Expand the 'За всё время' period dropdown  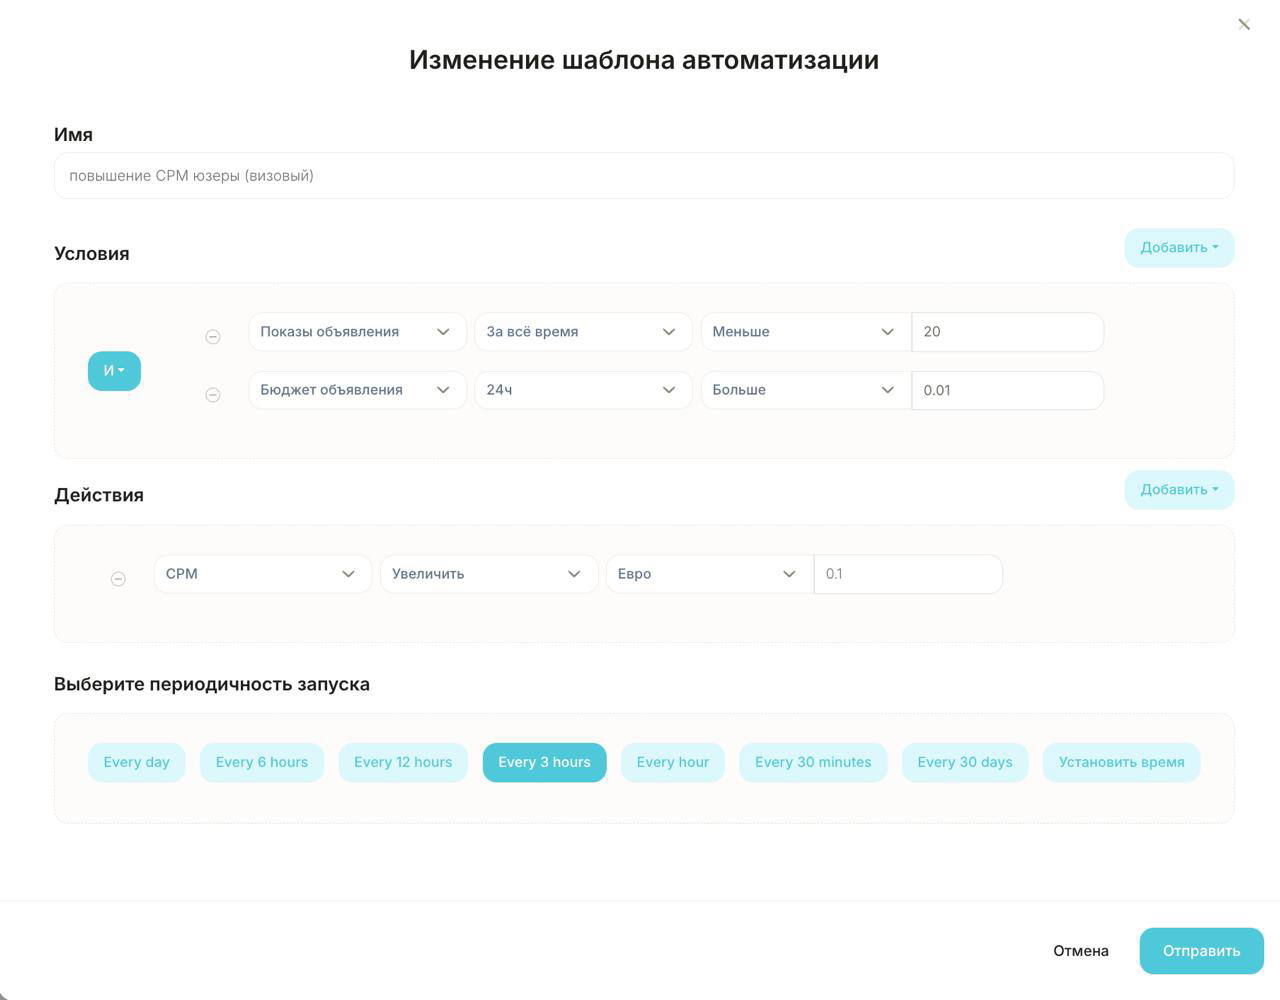coord(582,332)
